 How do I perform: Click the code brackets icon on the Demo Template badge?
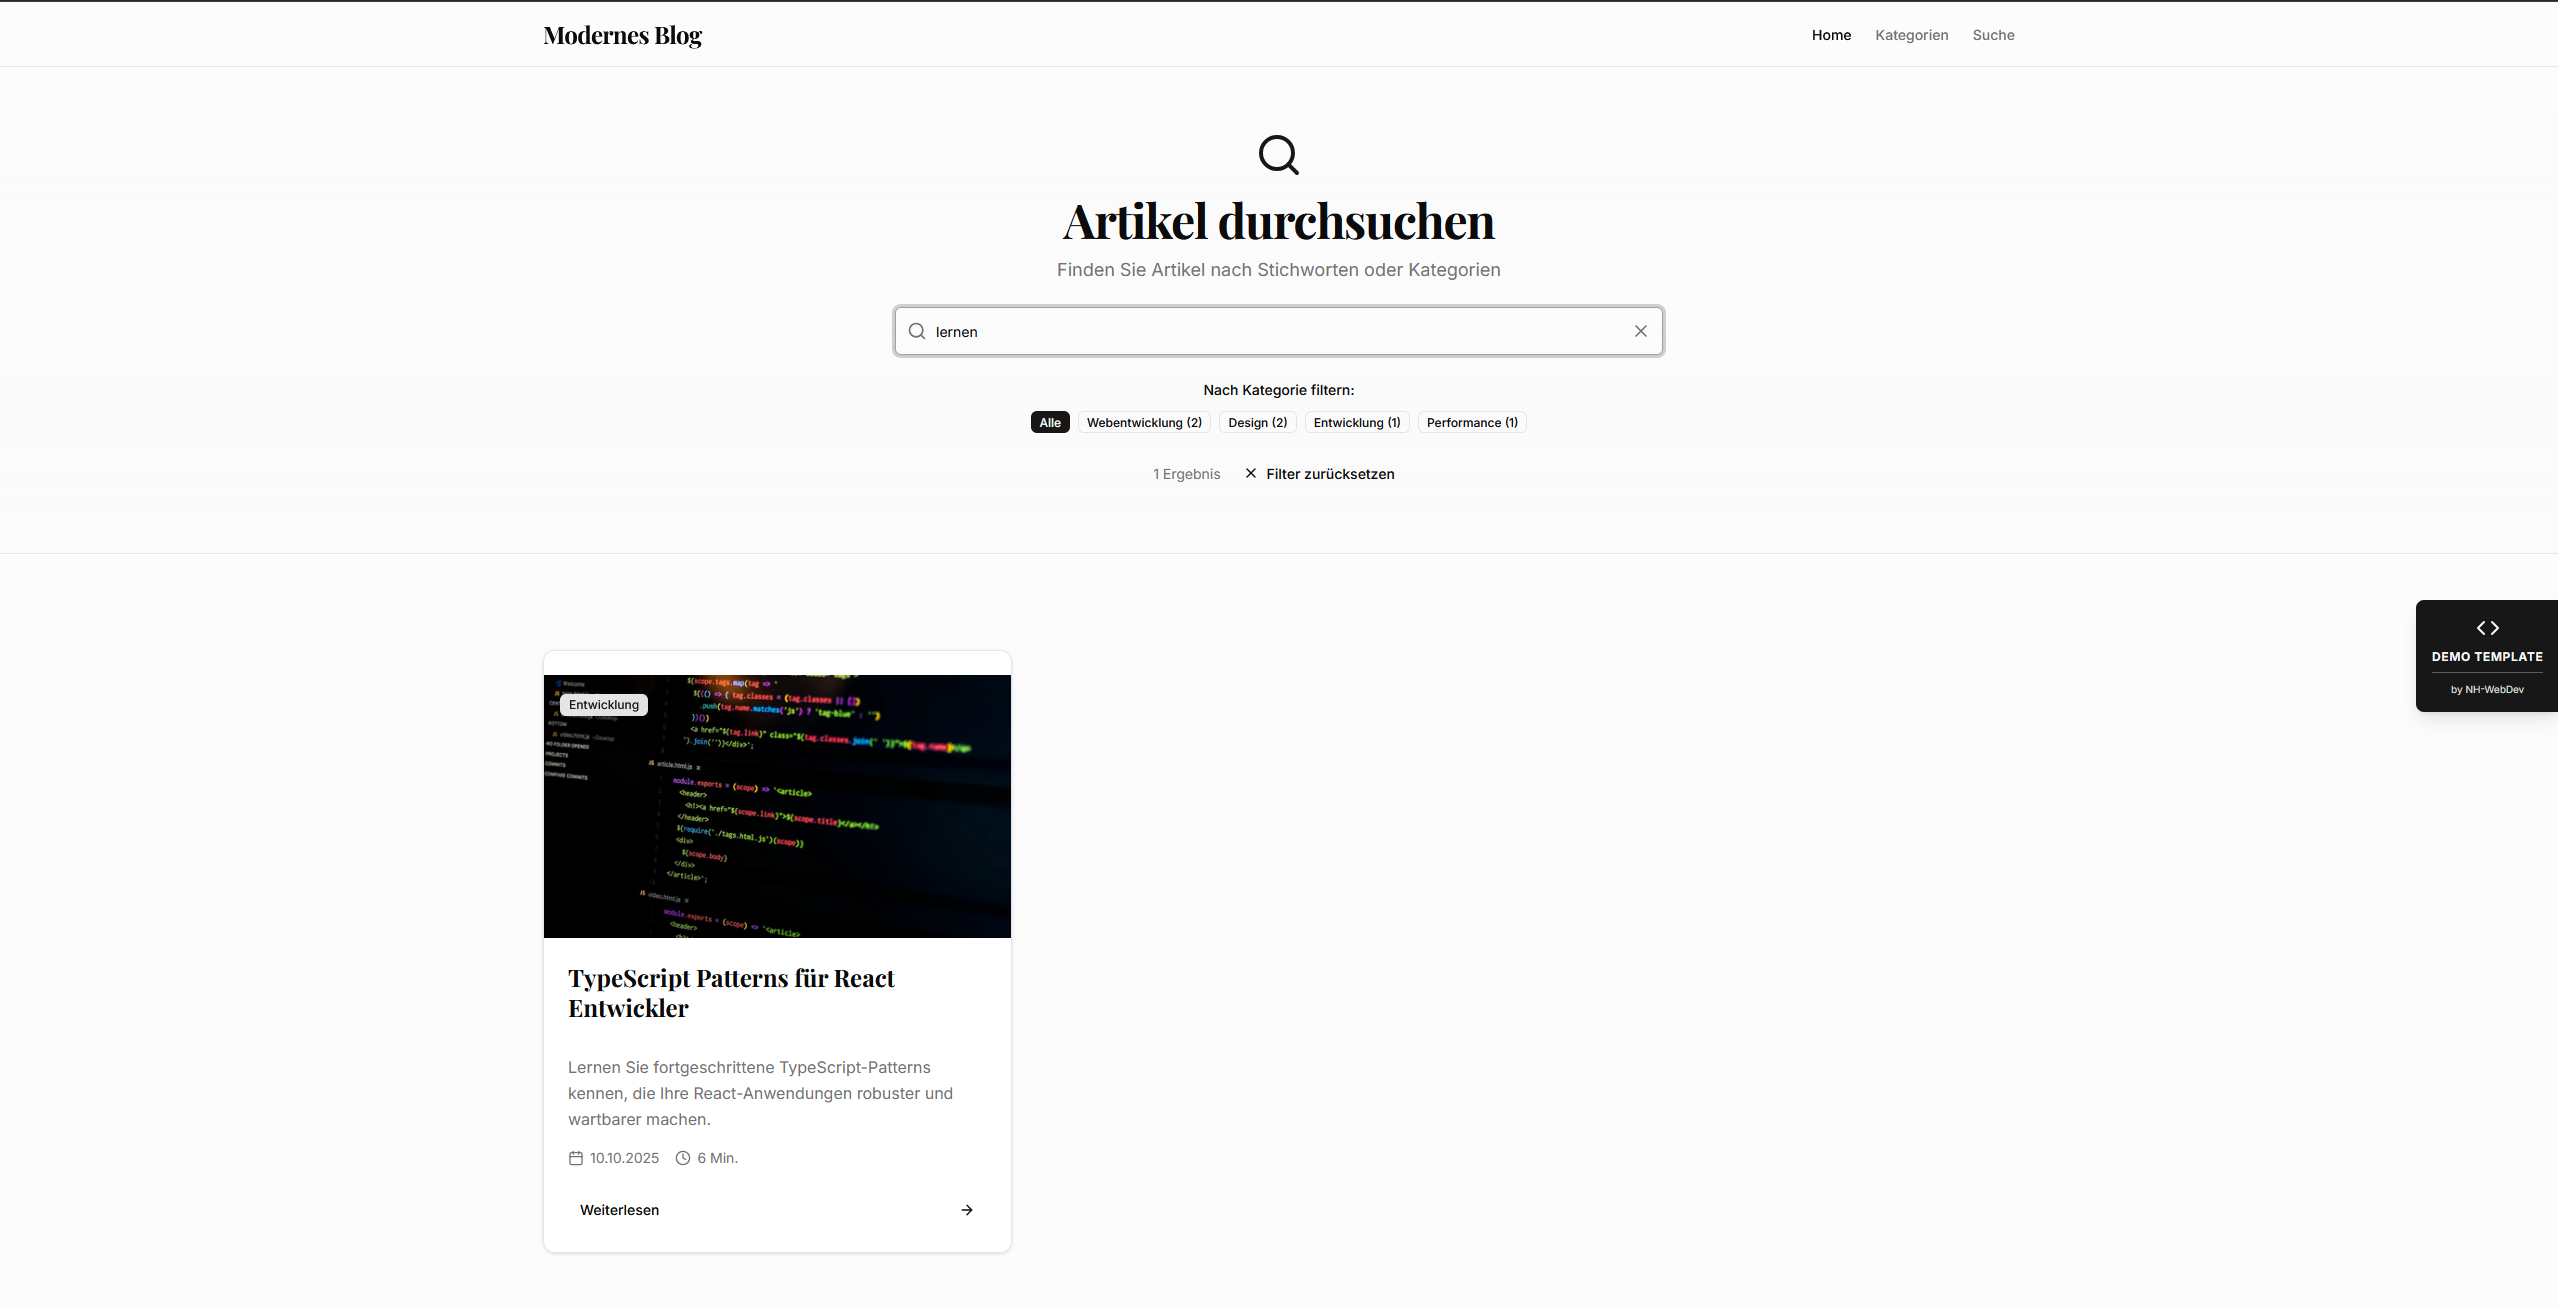coord(2488,628)
